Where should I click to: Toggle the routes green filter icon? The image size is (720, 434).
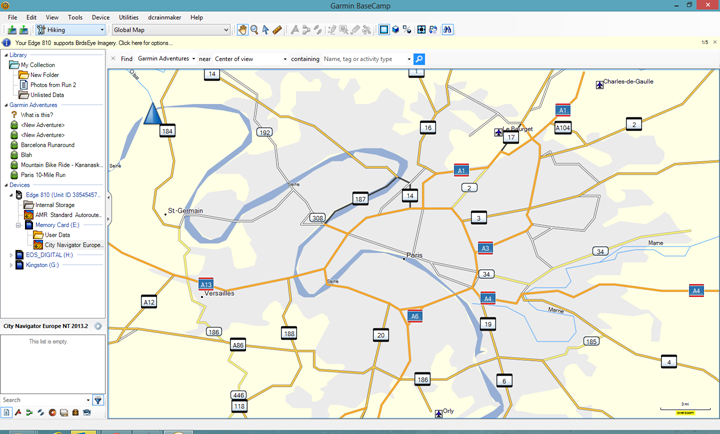pos(29,412)
